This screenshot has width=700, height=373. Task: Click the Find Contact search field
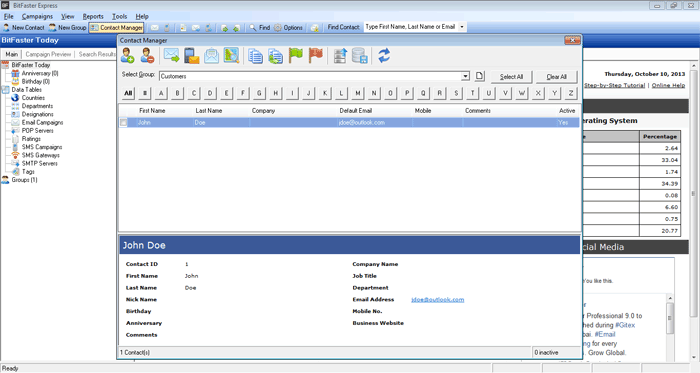point(411,27)
